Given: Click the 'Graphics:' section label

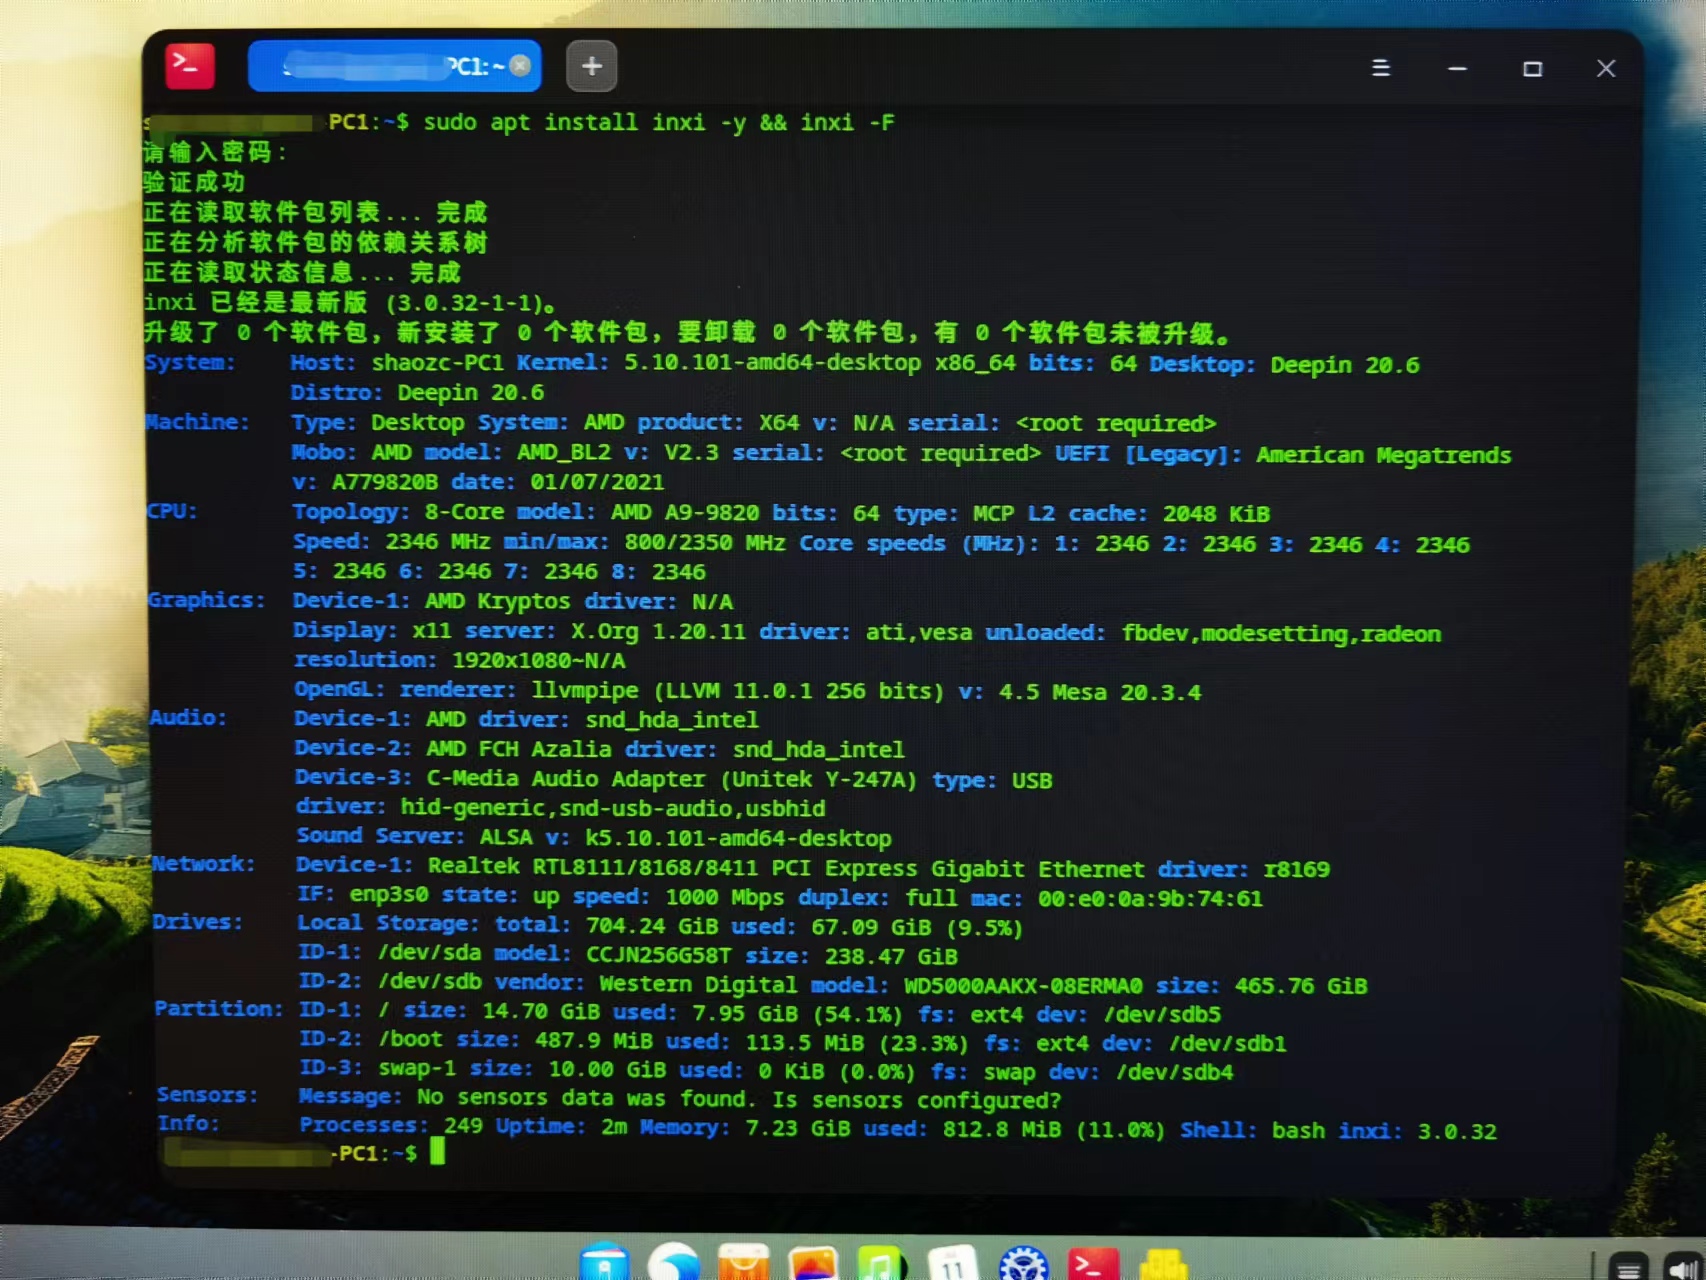Looking at the screenshot, I should coord(207,599).
